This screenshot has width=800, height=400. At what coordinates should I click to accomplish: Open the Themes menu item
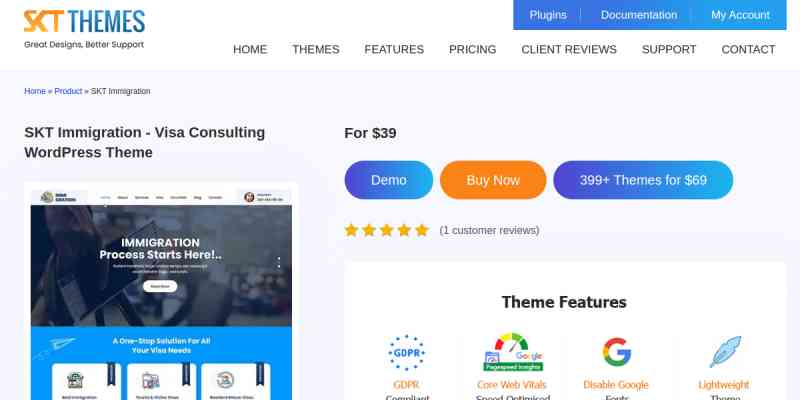coord(316,49)
